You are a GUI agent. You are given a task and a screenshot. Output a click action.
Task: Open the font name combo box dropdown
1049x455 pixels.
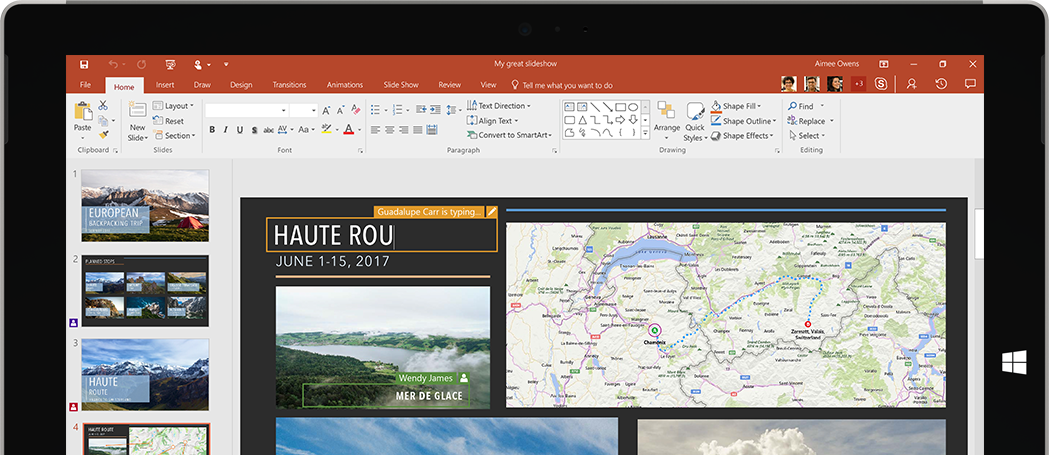[x=284, y=110]
